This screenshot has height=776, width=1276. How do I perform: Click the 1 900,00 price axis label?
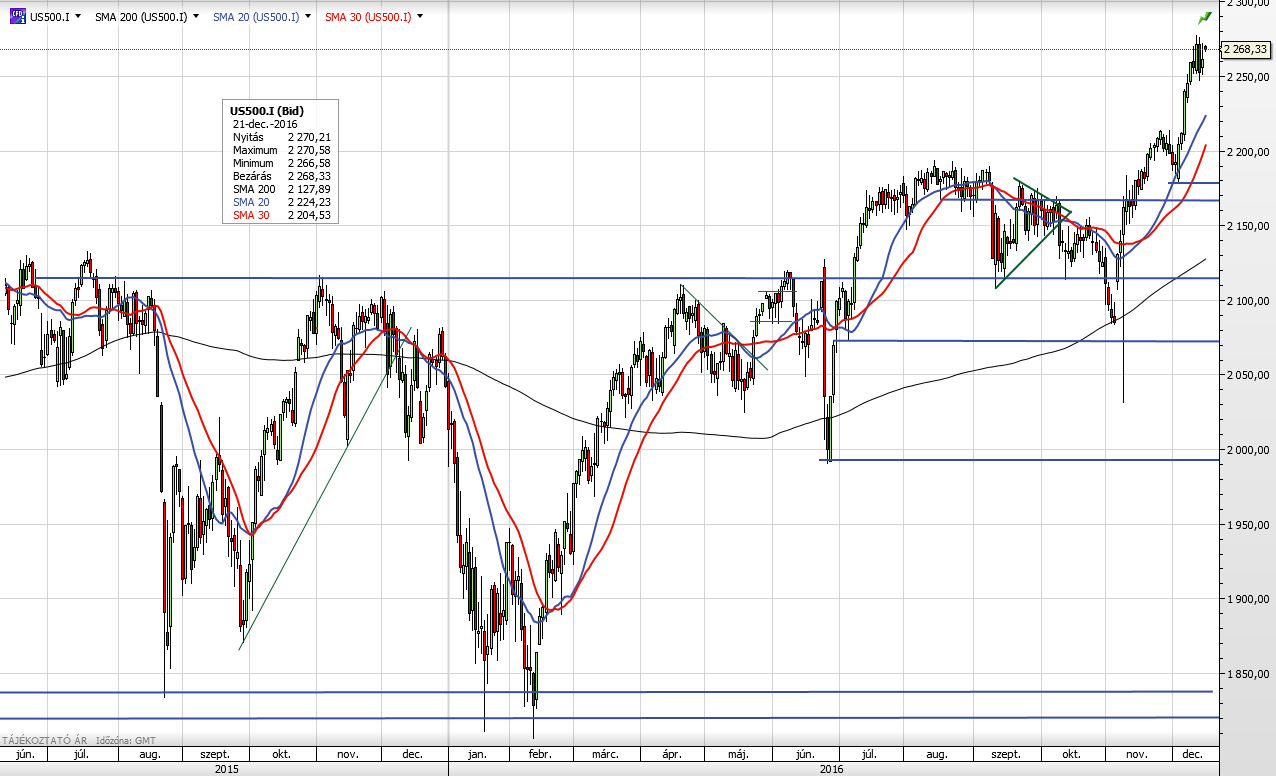tap(1248, 599)
